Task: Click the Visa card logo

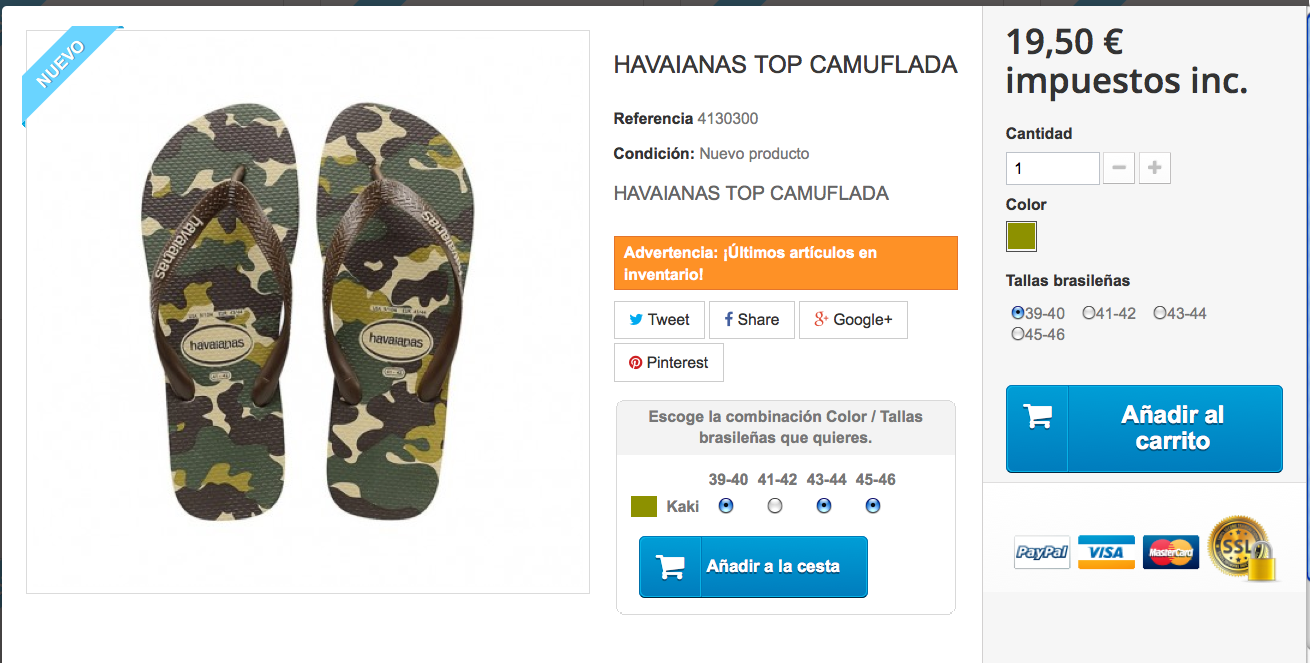Action: [1106, 552]
